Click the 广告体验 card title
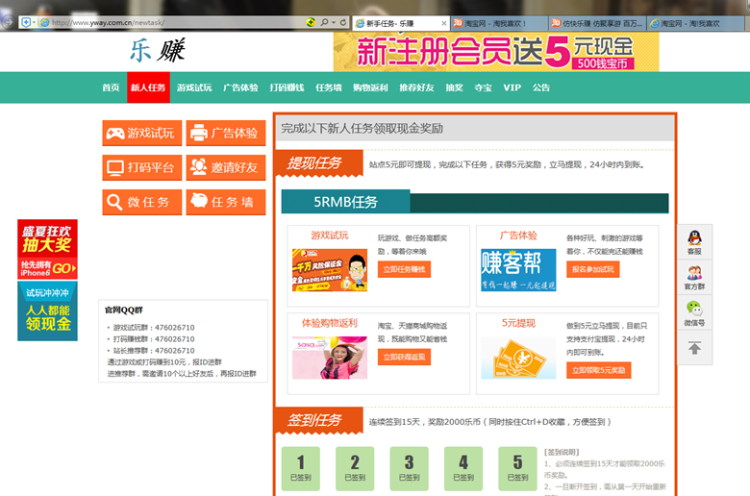 pyautogui.click(x=518, y=235)
